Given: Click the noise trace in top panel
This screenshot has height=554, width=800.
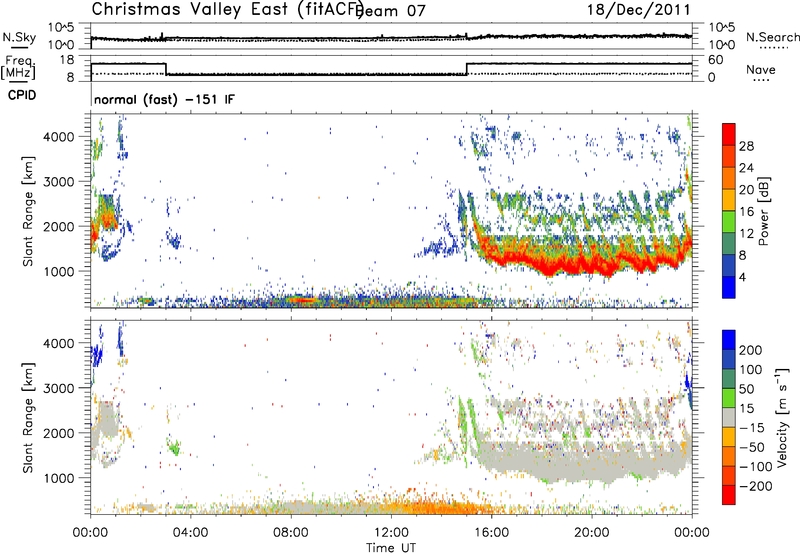Looking at the screenshot, I should (391, 37).
